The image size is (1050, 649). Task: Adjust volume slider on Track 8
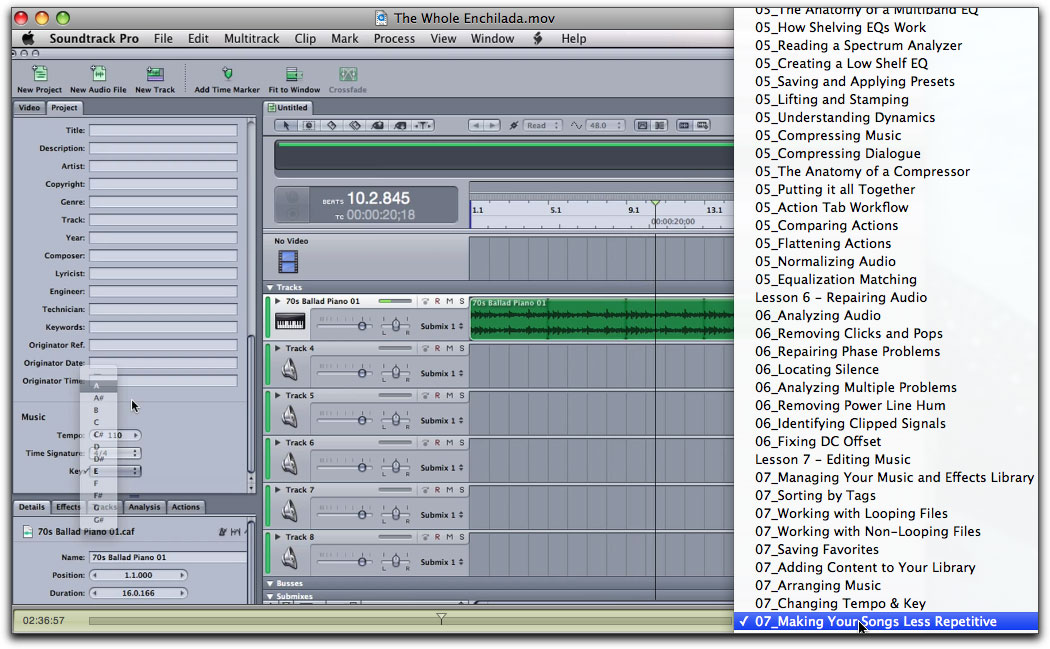click(x=362, y=562)
